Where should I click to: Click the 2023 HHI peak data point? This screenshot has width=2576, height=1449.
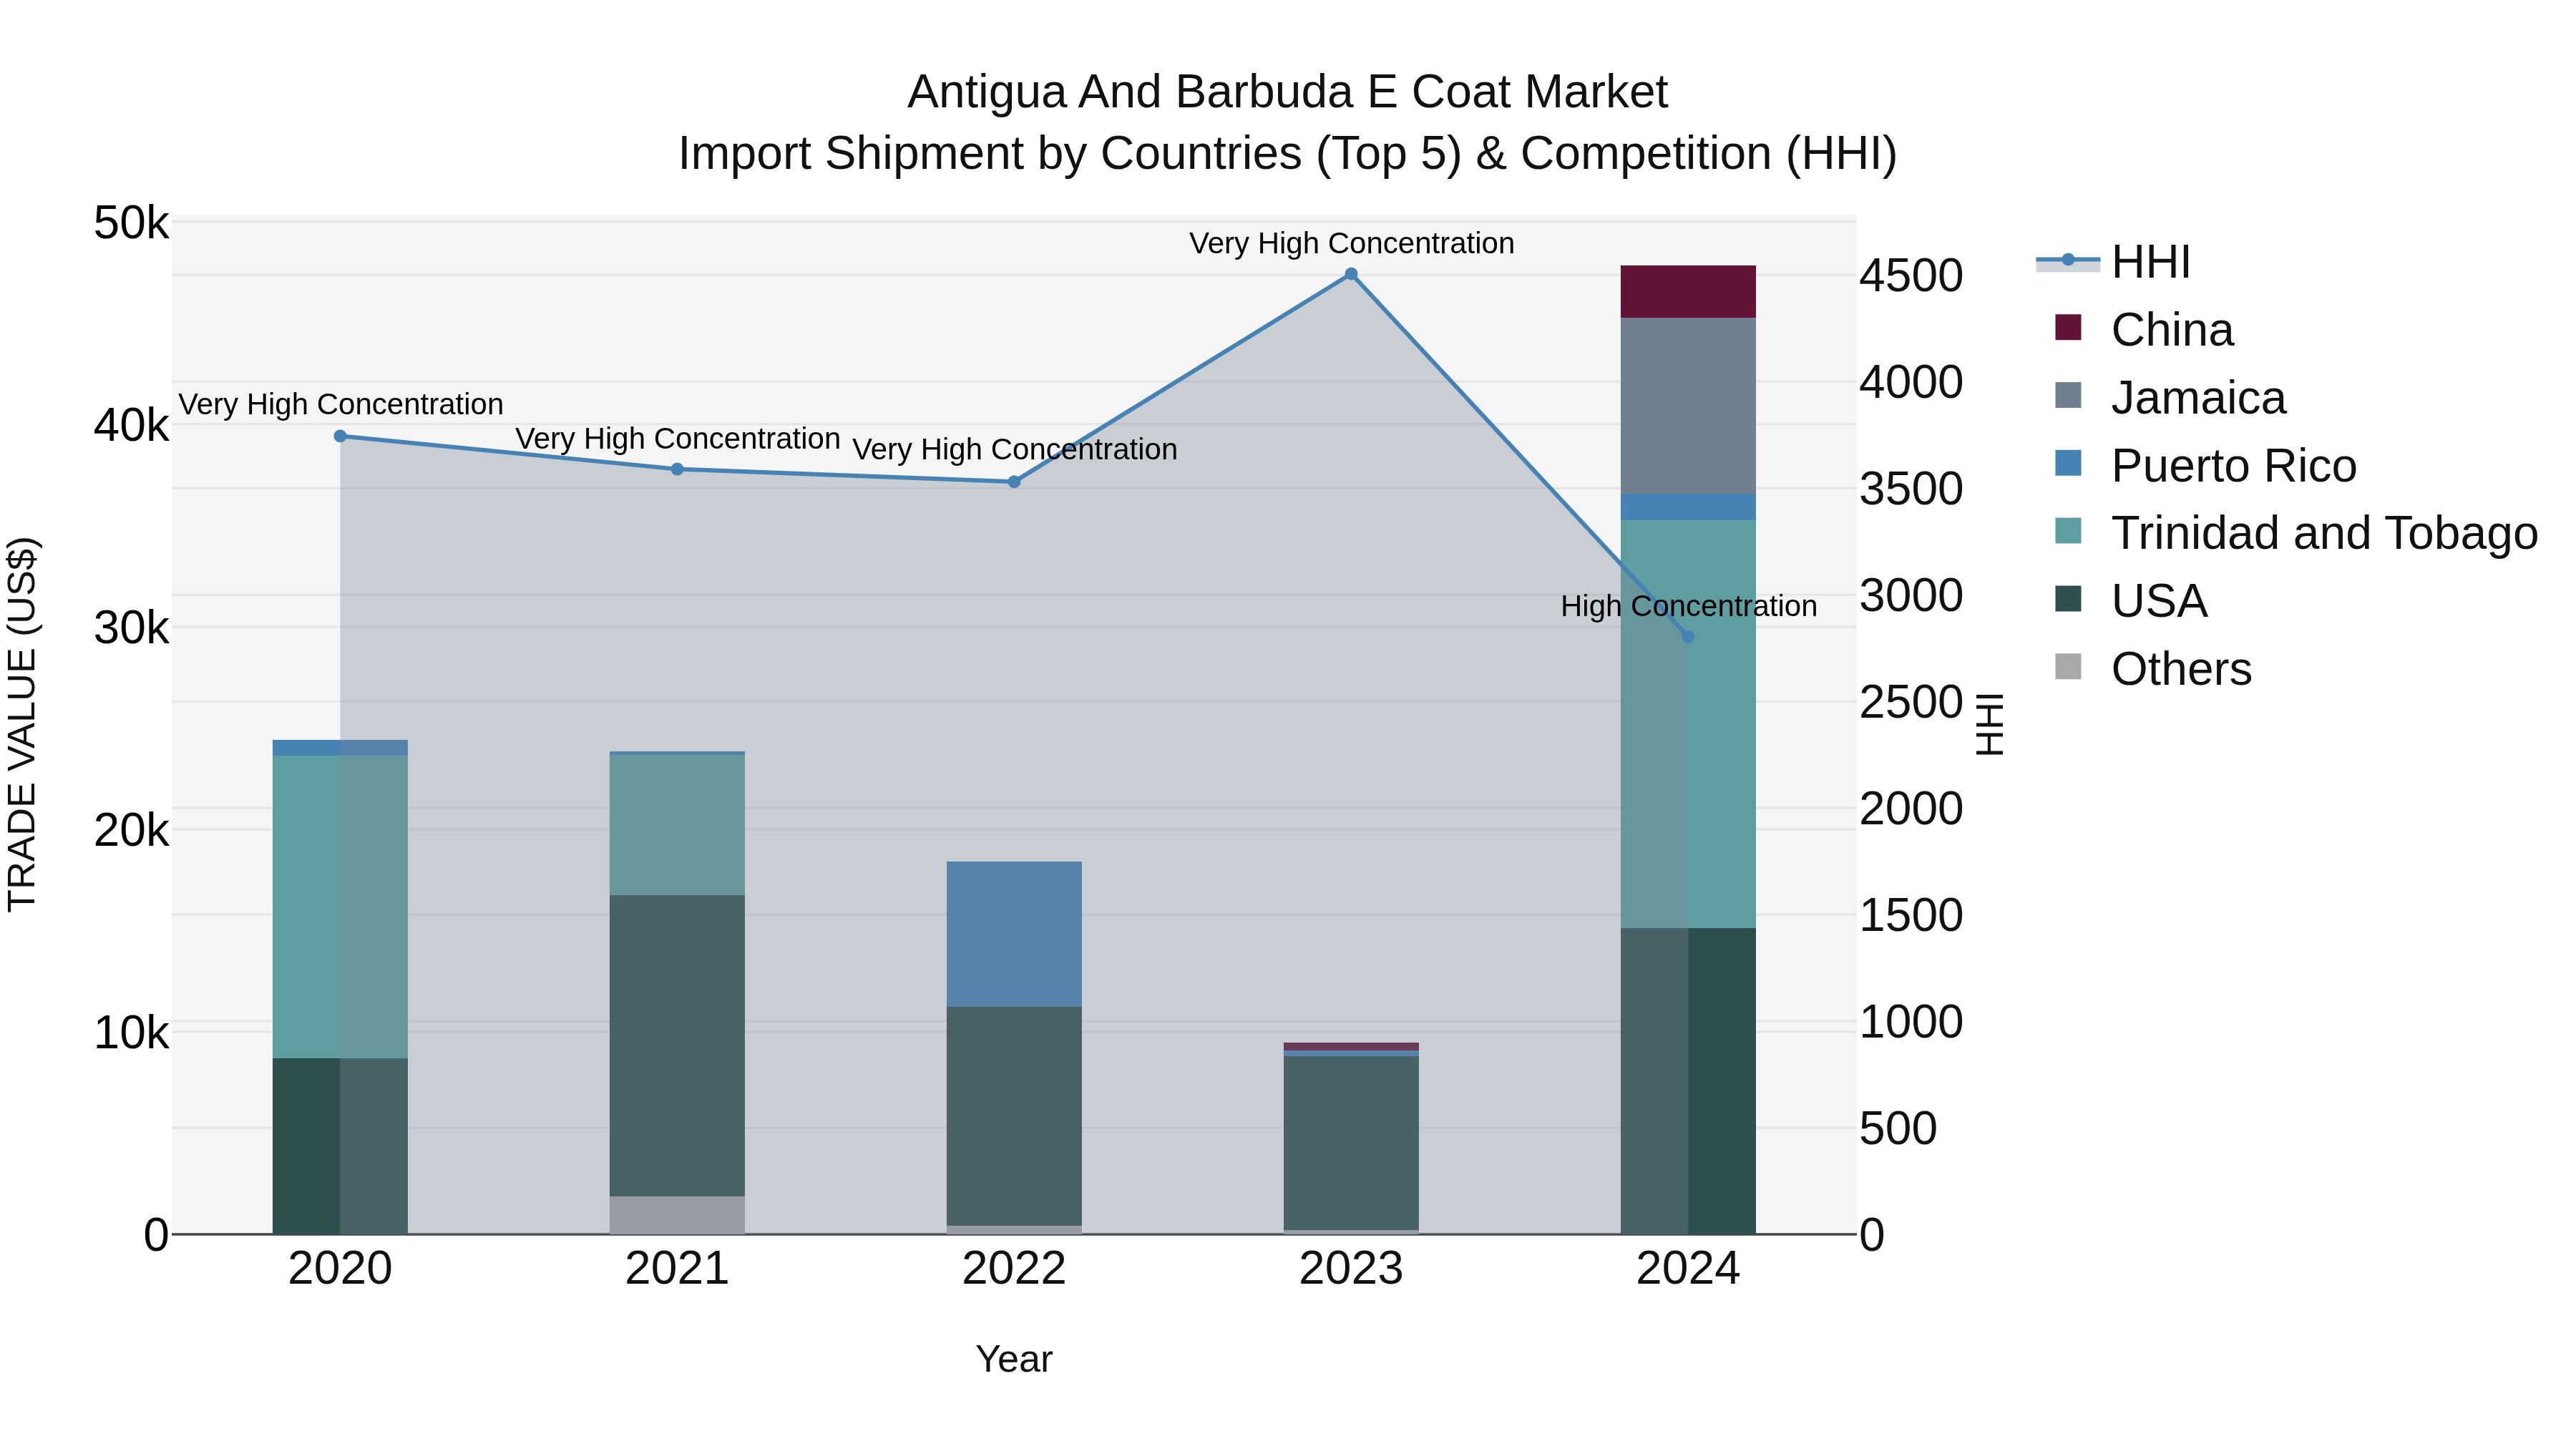click(1351, 274)
